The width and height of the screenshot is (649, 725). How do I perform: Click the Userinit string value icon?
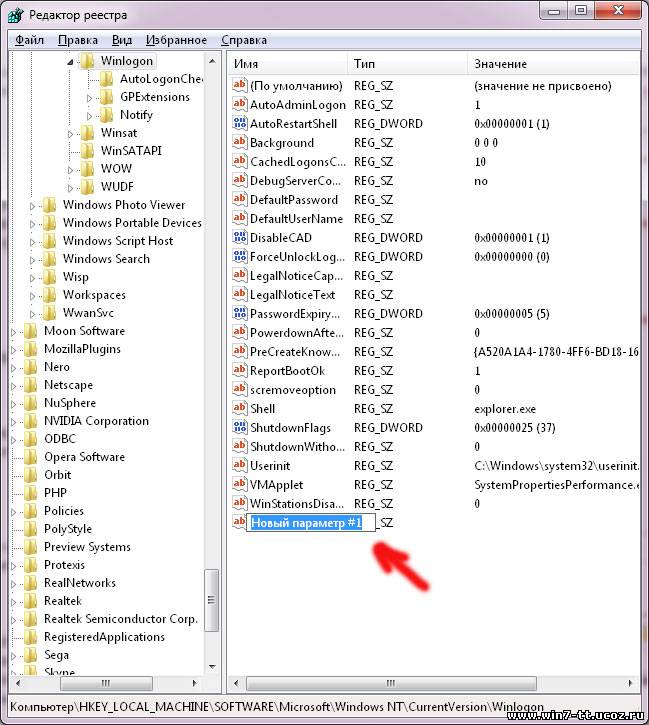[x=239, y=465]
